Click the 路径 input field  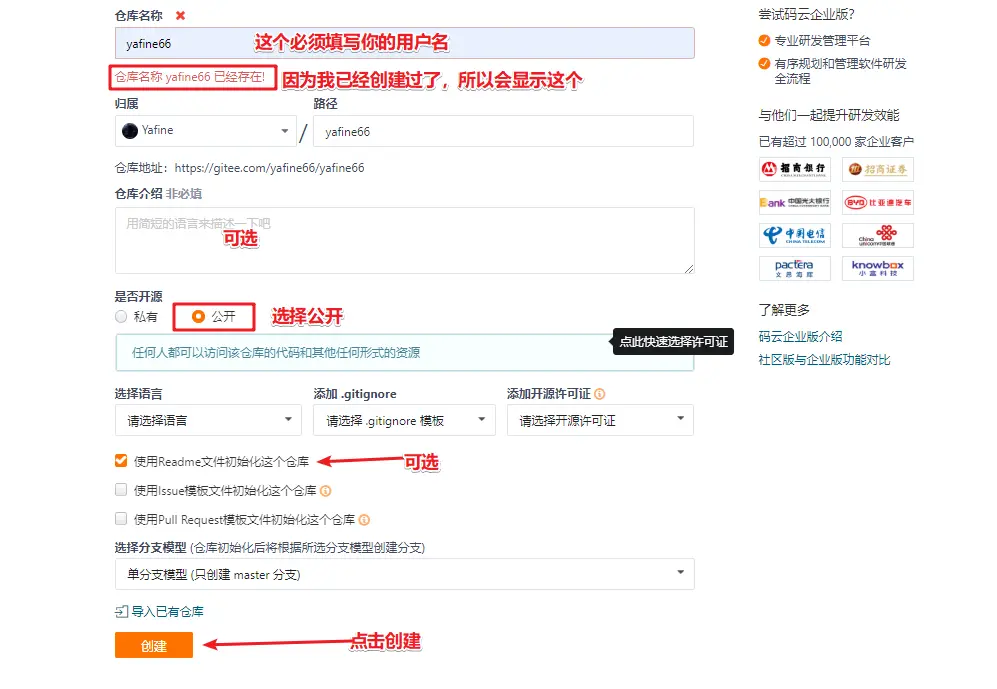[503, 132]
